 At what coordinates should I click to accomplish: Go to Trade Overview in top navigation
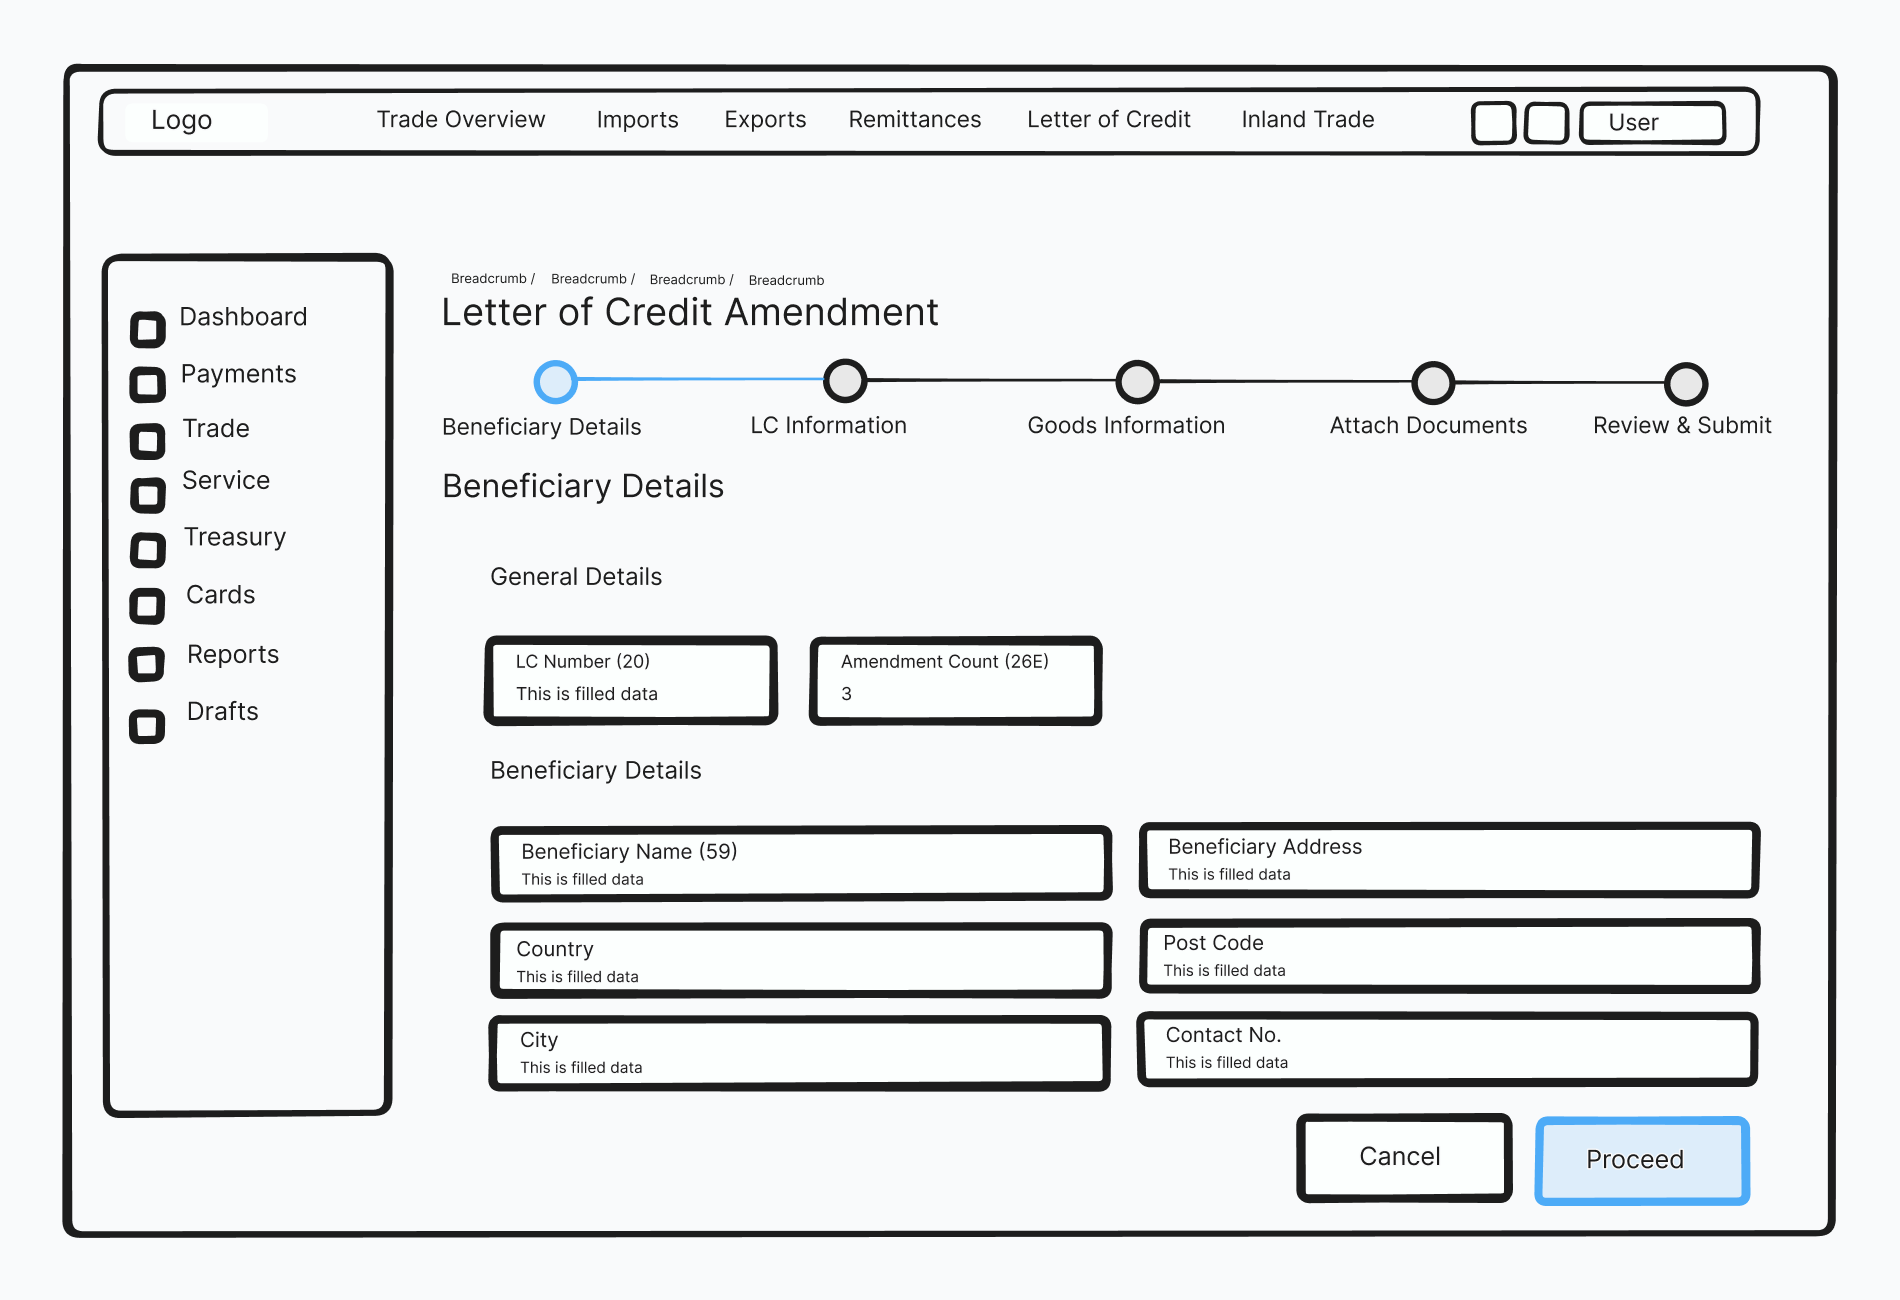coord(460,120)
